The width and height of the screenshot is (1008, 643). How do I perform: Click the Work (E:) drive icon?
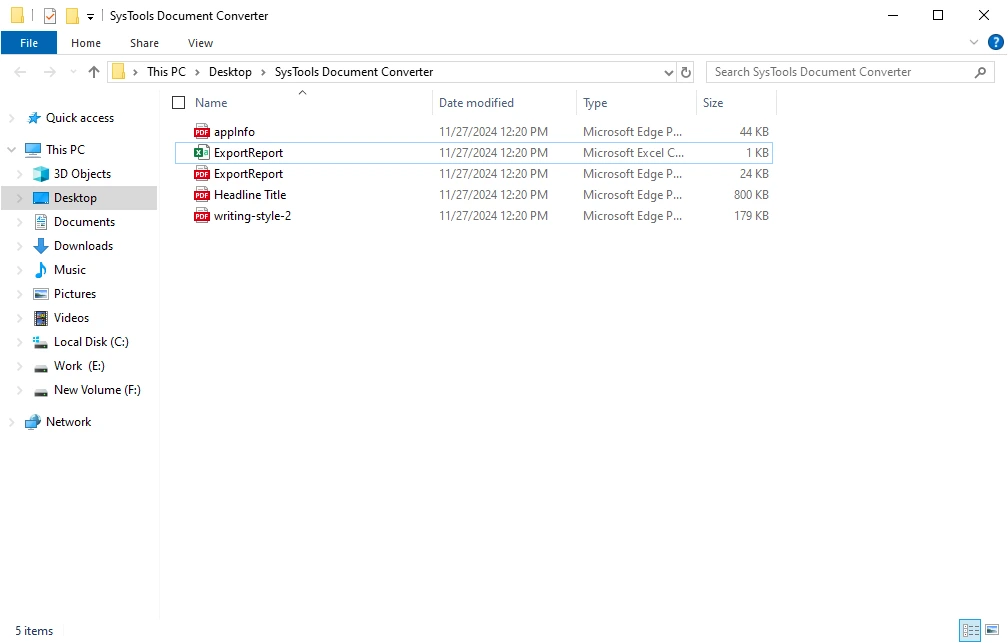click(x=41, y=368)
